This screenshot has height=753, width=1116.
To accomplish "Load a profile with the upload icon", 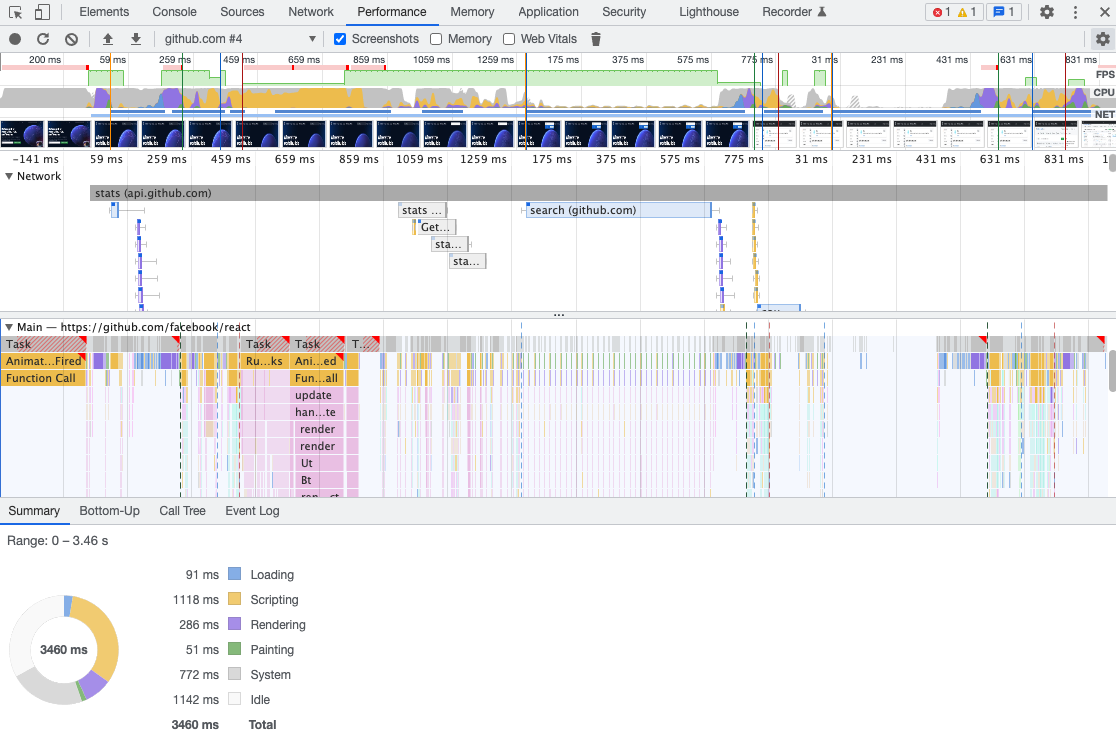I will click(108, 39).
